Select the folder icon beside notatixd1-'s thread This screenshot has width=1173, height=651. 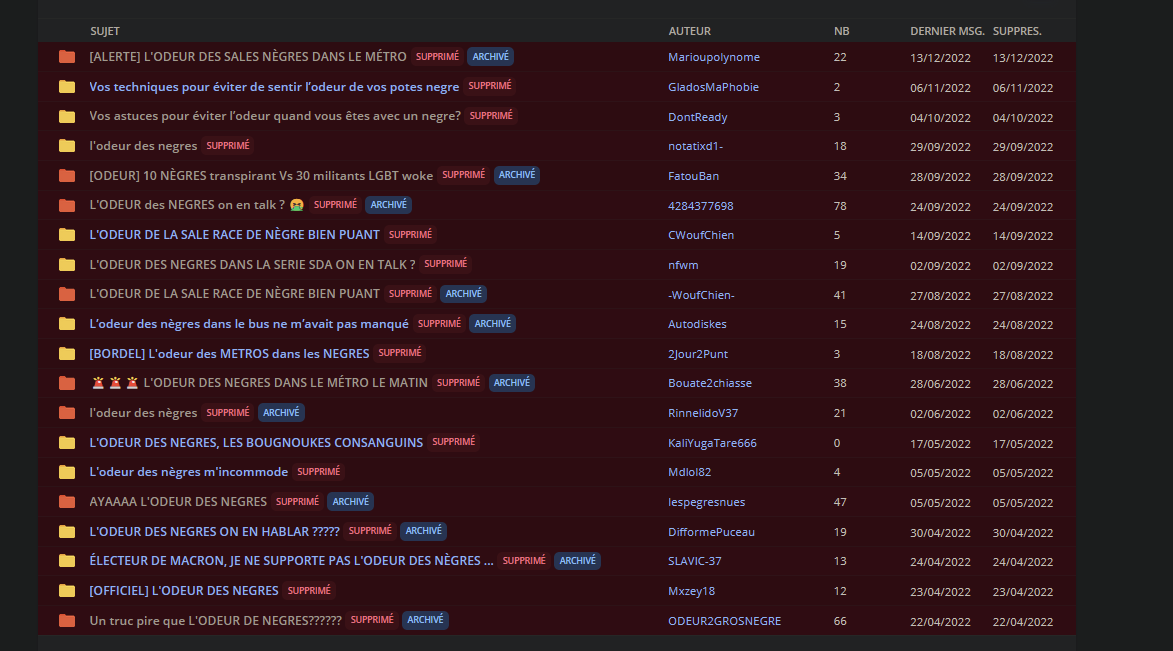67,146
